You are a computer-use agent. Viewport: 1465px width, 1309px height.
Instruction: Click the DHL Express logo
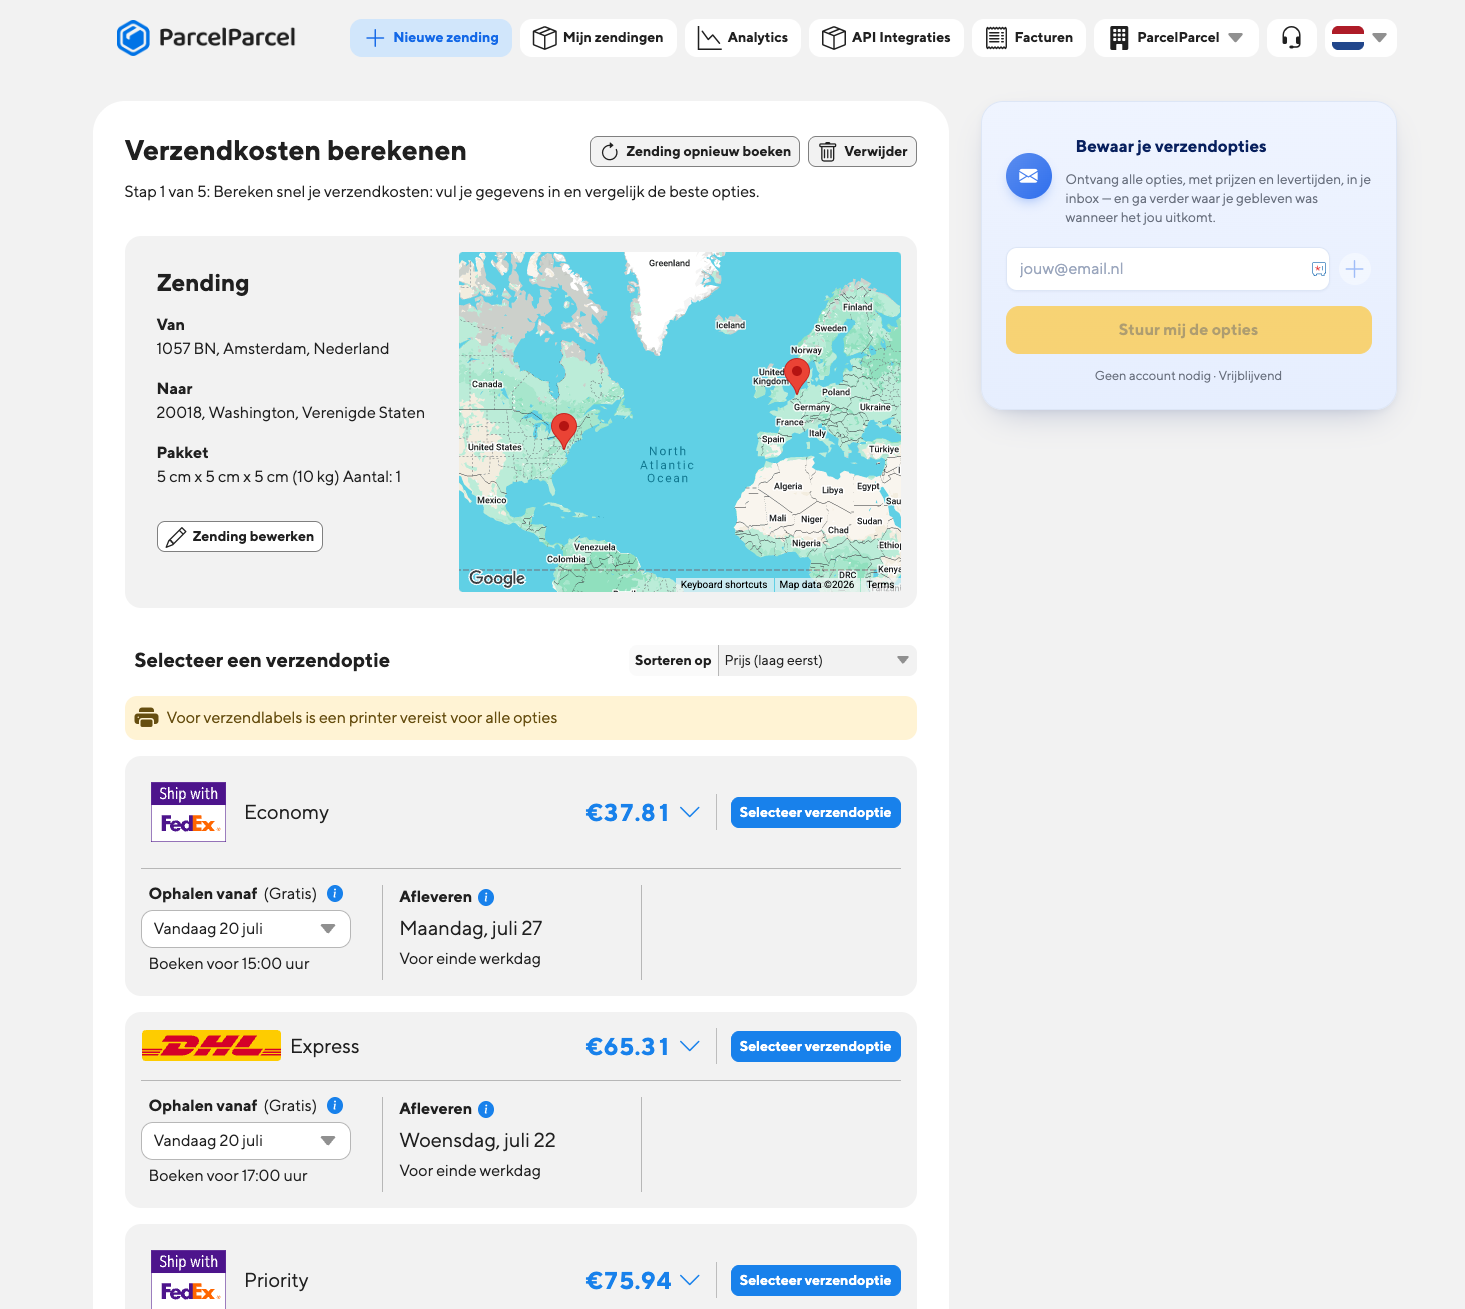click(211, 1046)
